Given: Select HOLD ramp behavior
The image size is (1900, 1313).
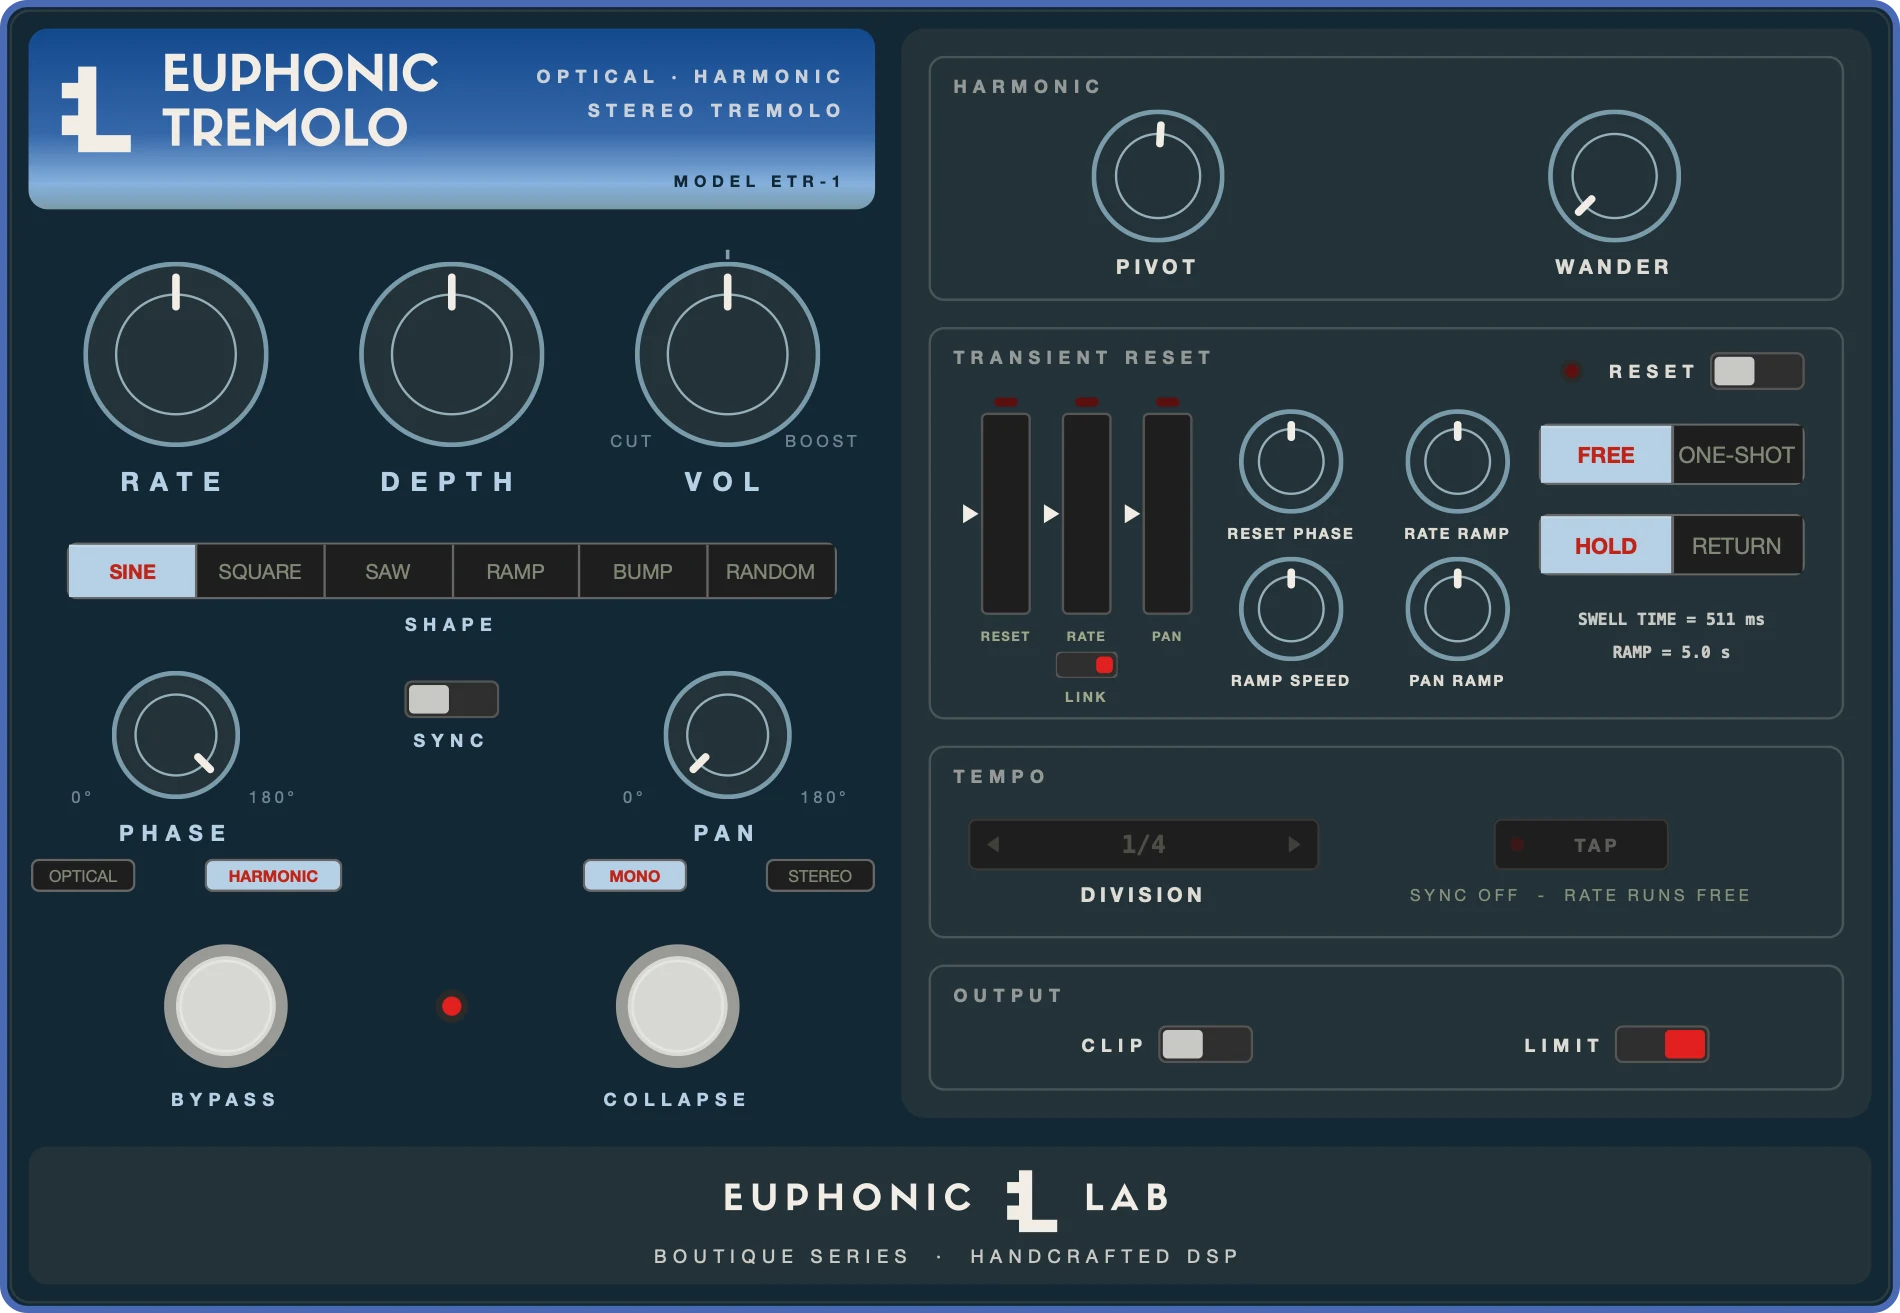Looking at the screenshot, I should (x=1606, y=546).
